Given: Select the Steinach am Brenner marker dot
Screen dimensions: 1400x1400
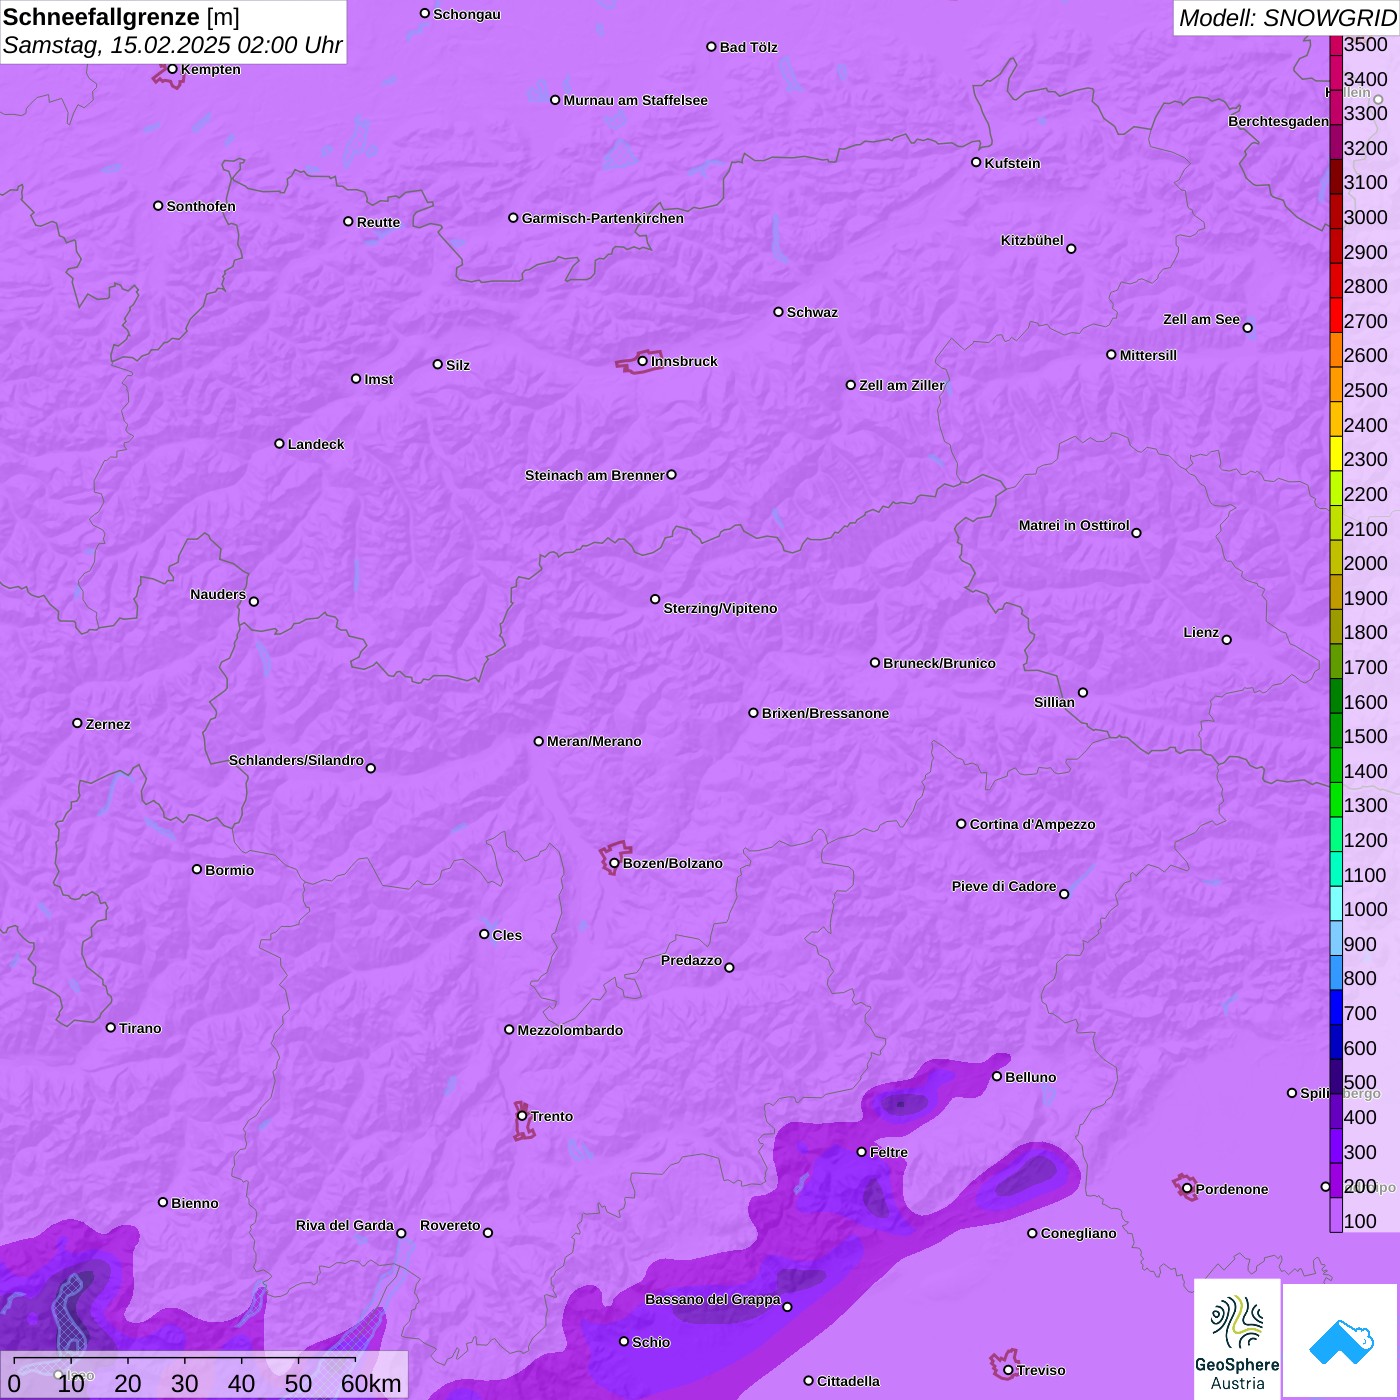Looking at the screenshot, I should [671, 475].
